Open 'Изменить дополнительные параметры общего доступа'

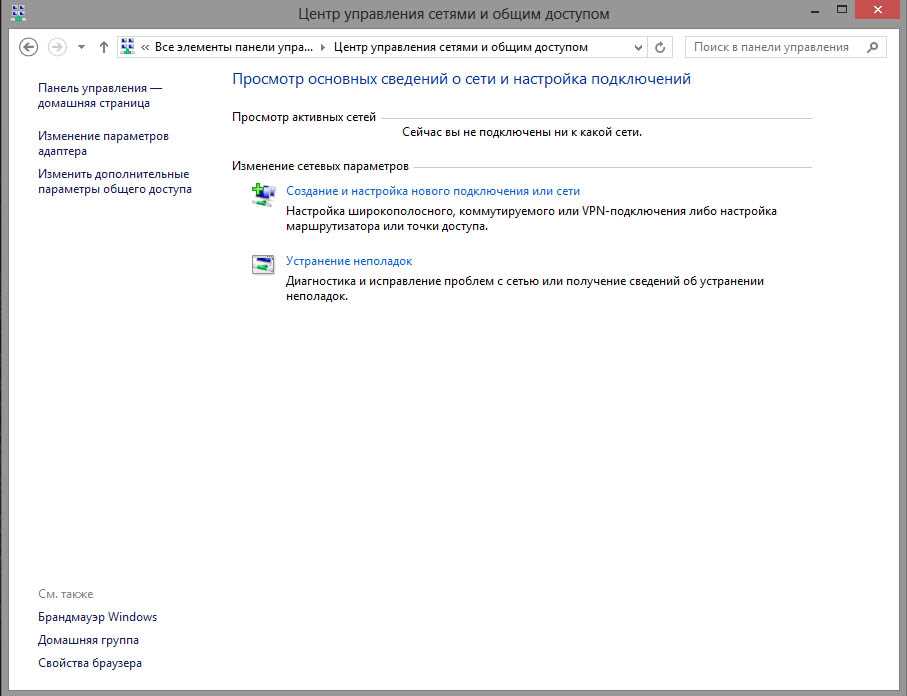coord(115,182)
